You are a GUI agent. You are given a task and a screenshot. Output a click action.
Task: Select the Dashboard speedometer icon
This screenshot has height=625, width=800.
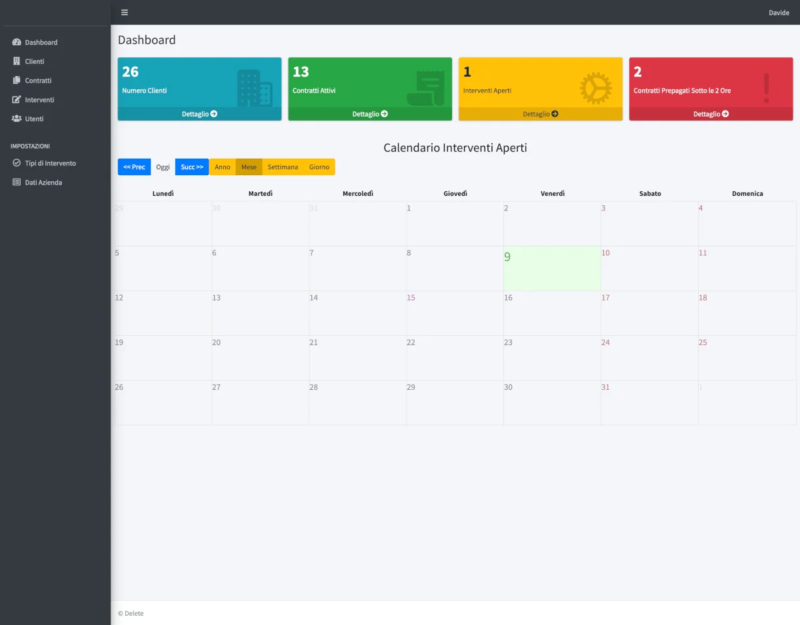[x=17, y=42]
